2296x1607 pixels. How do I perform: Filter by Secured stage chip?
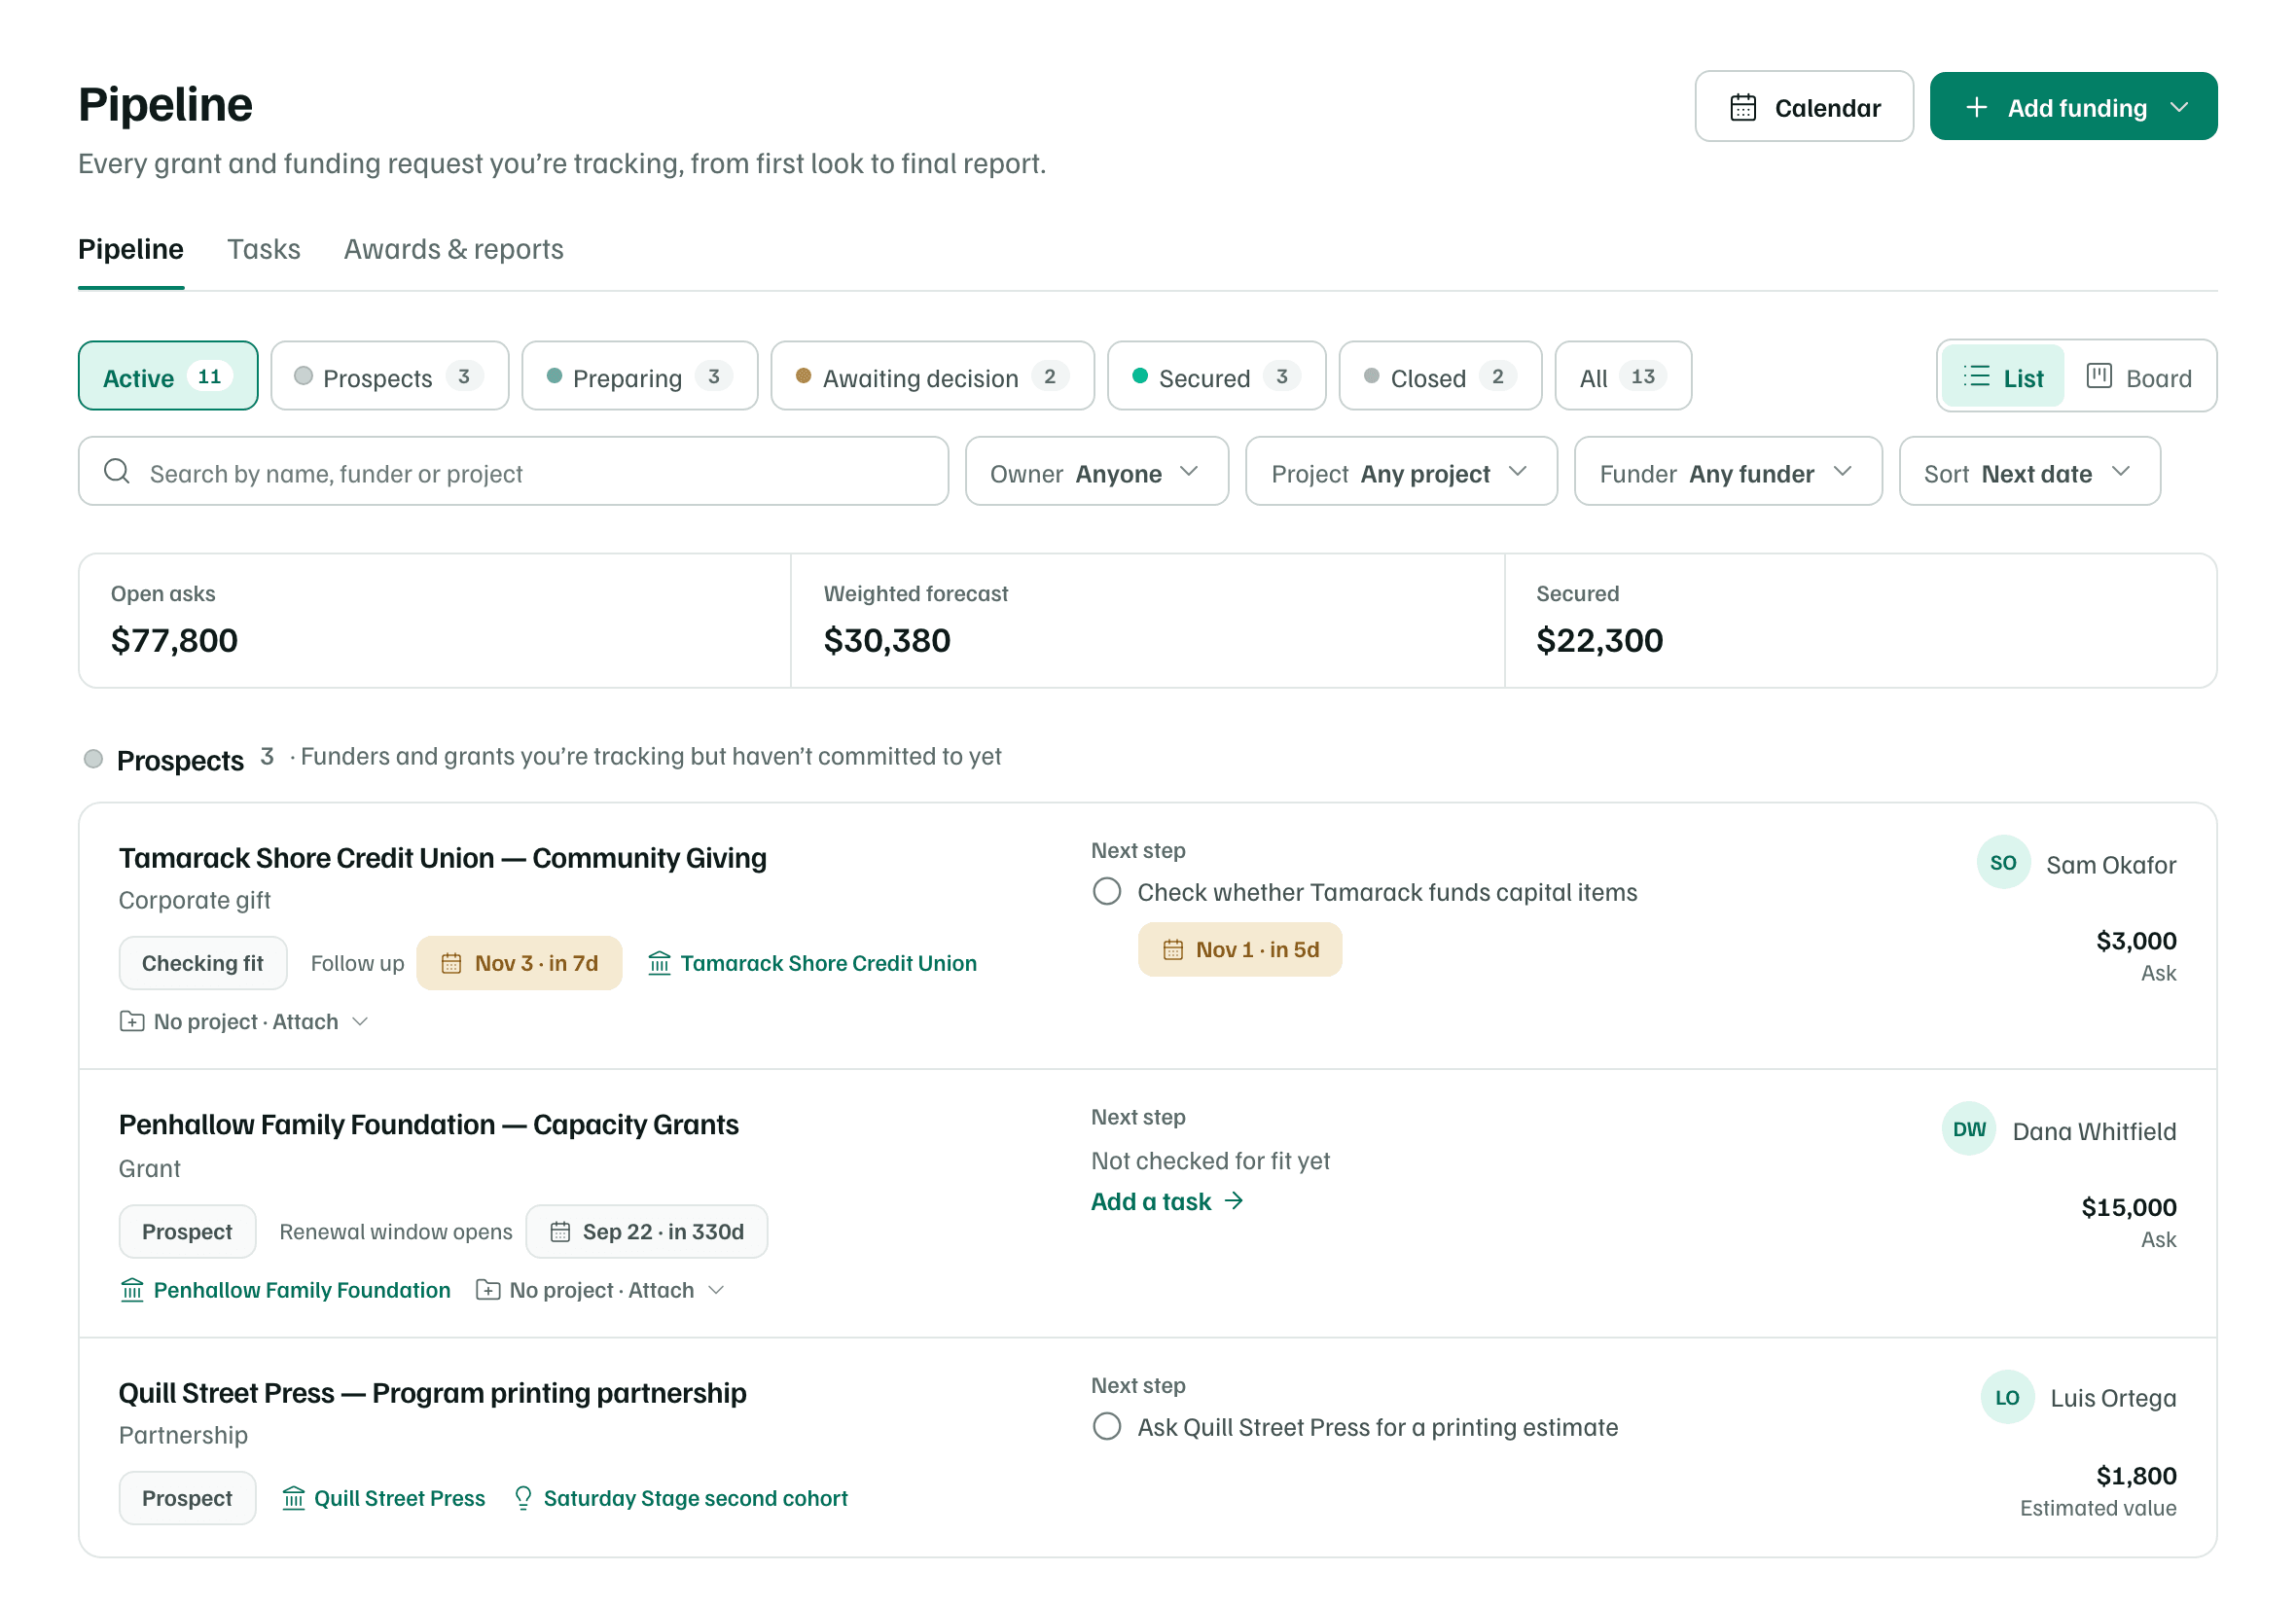[x=1216, y=377]
